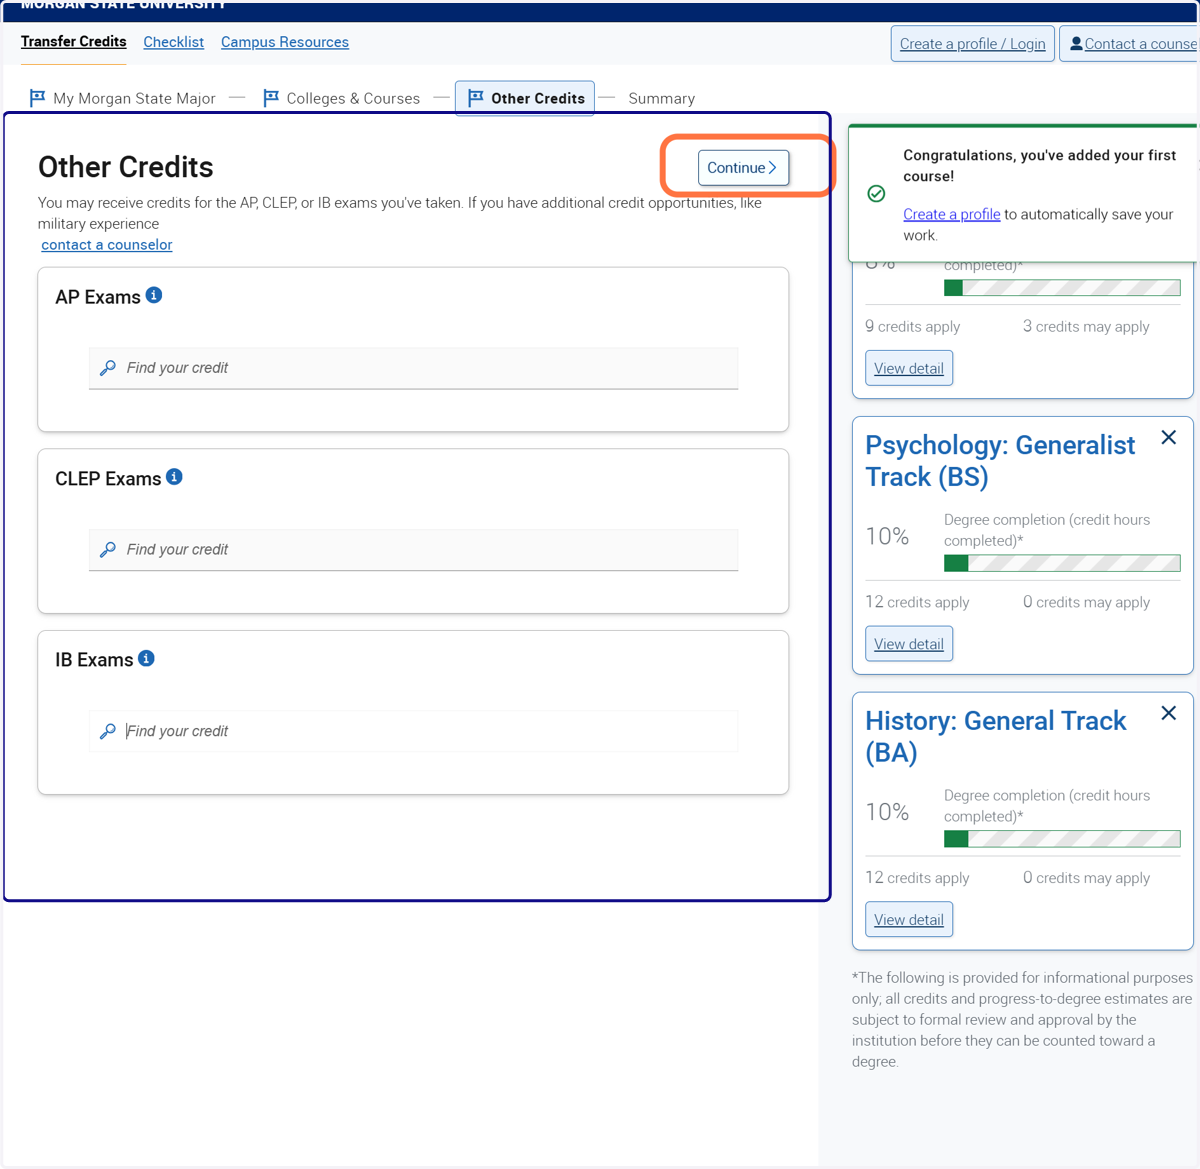The image size is (1200, 1169).
Task: Follow the contact a counselor link
Action: pos(107,245)
